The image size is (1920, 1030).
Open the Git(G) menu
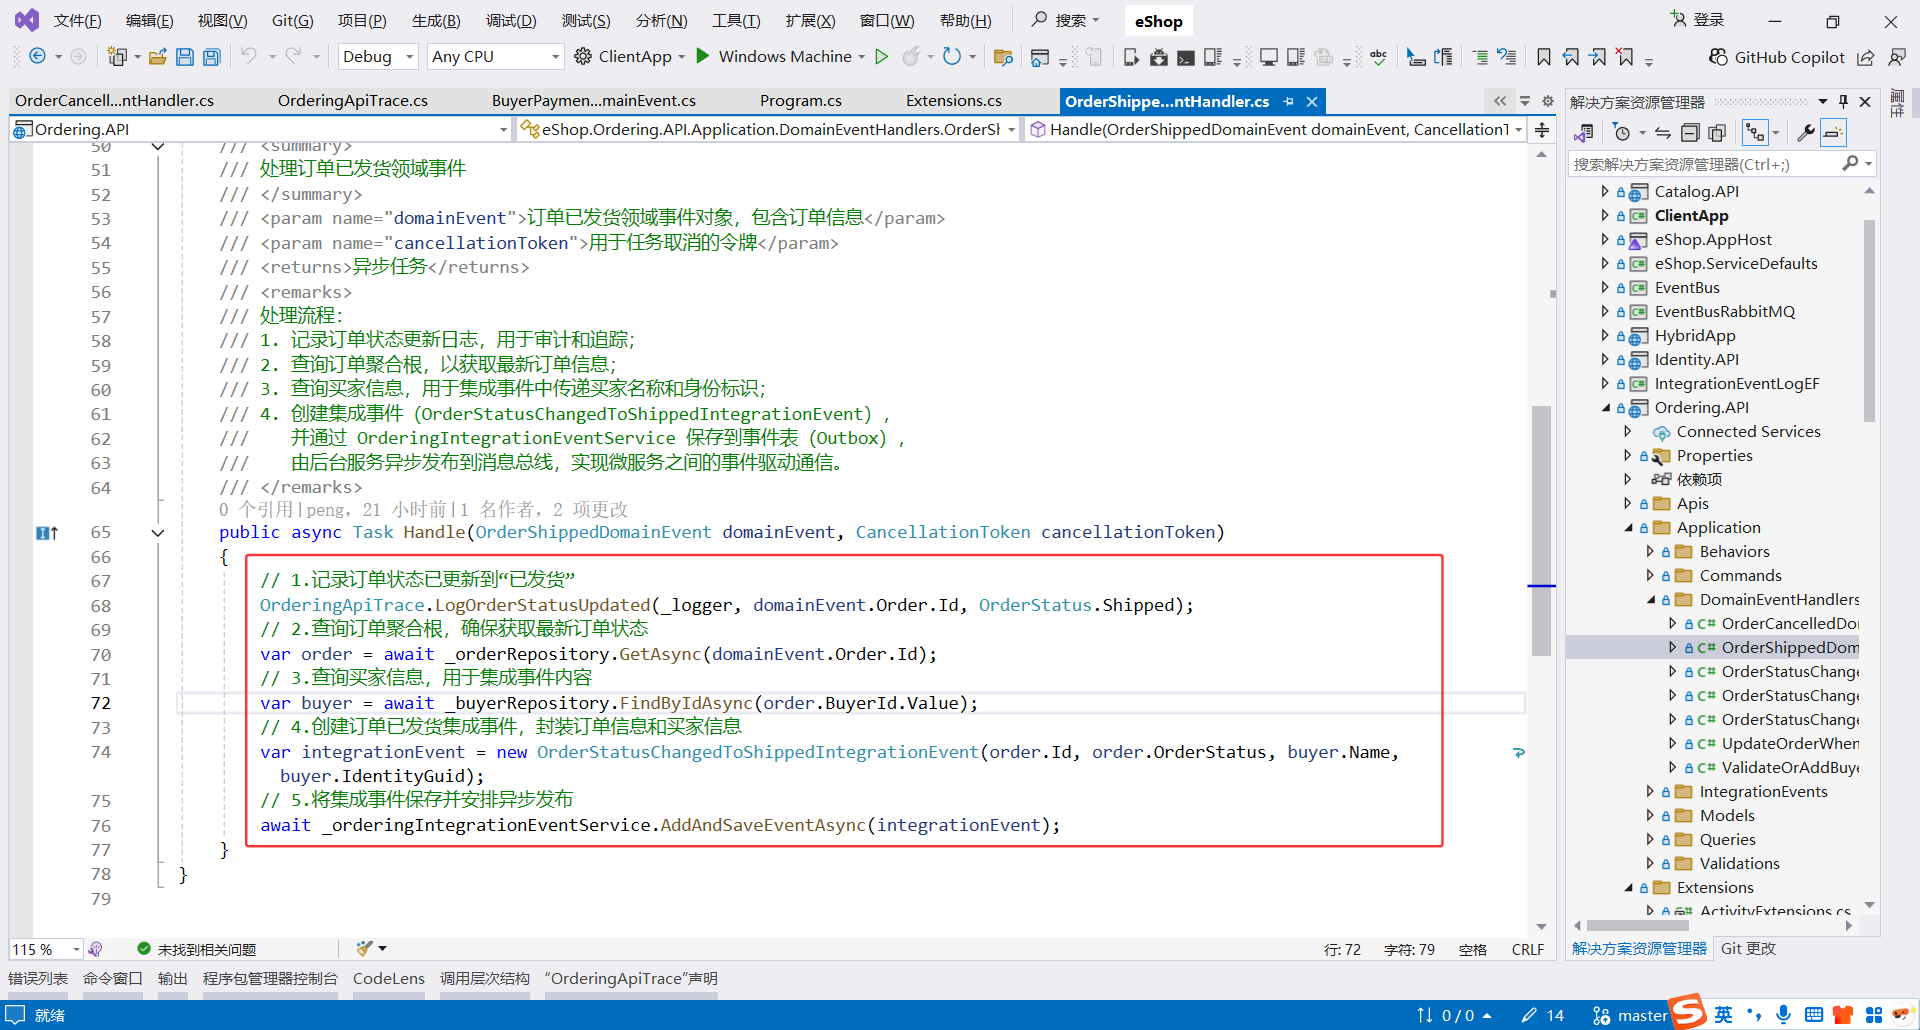(292, 21)
